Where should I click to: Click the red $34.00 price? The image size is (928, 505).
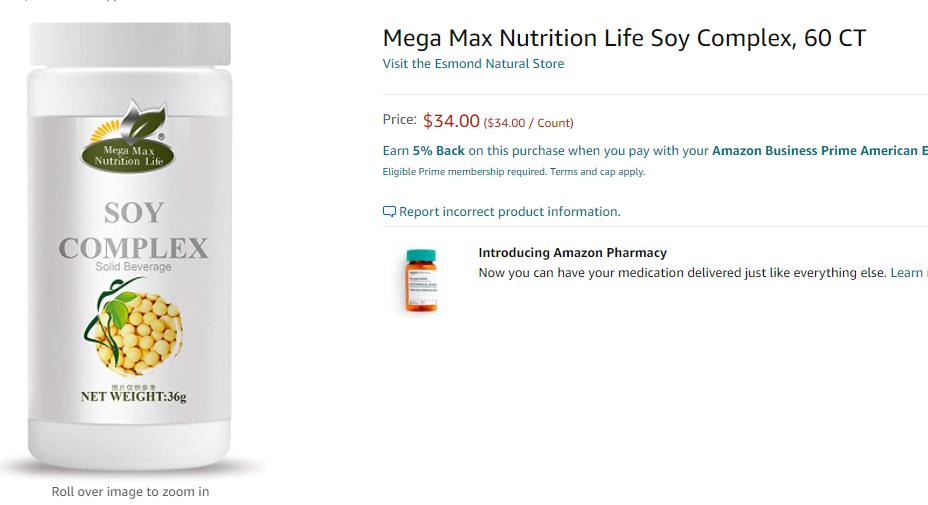pos(451,121)
